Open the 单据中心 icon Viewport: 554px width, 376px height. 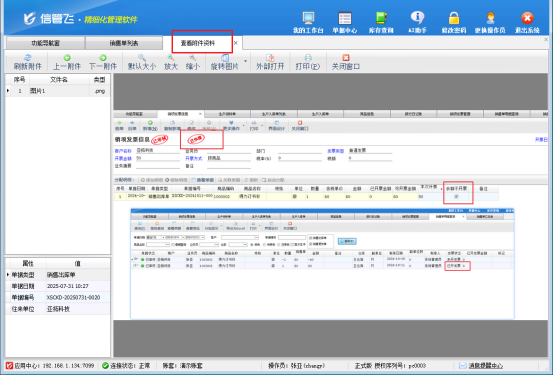tap(344, 23)
